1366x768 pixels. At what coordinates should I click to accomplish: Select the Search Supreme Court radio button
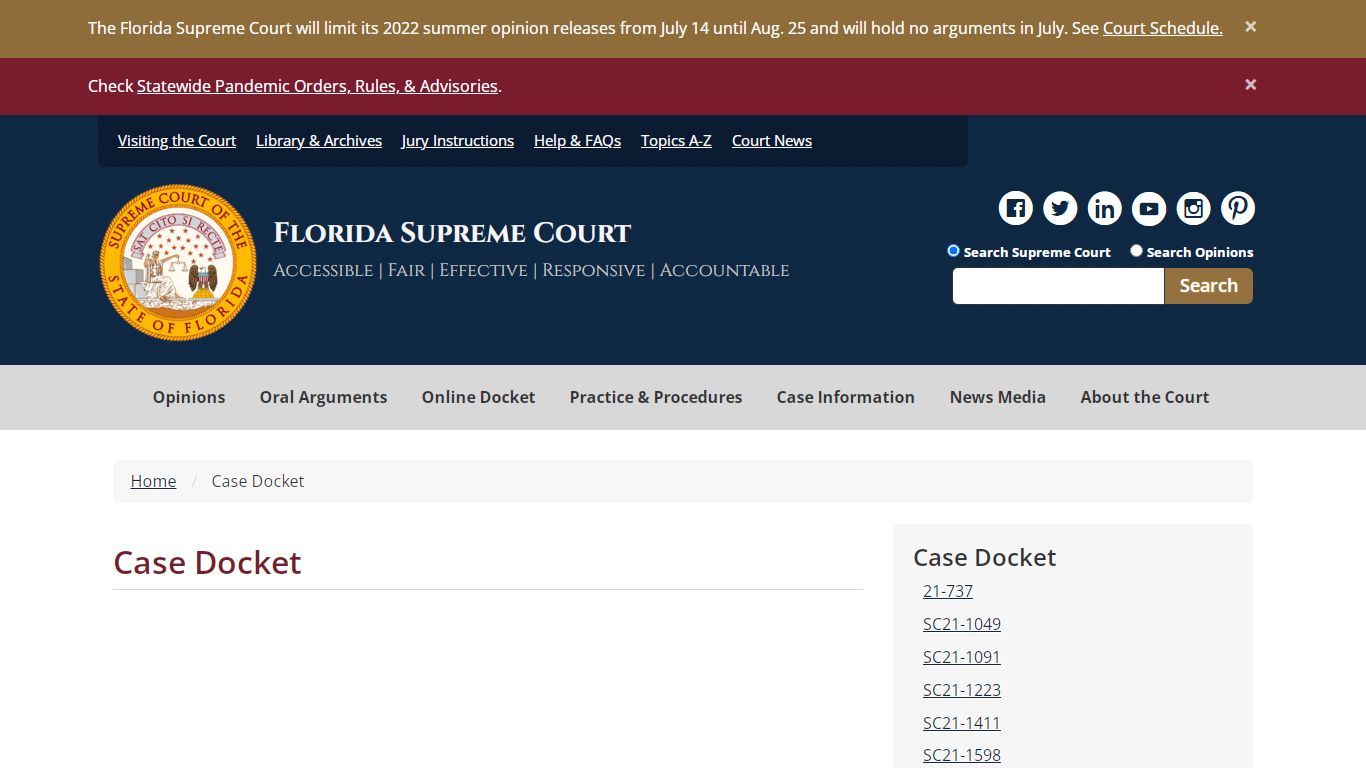(x=953, y=251)
